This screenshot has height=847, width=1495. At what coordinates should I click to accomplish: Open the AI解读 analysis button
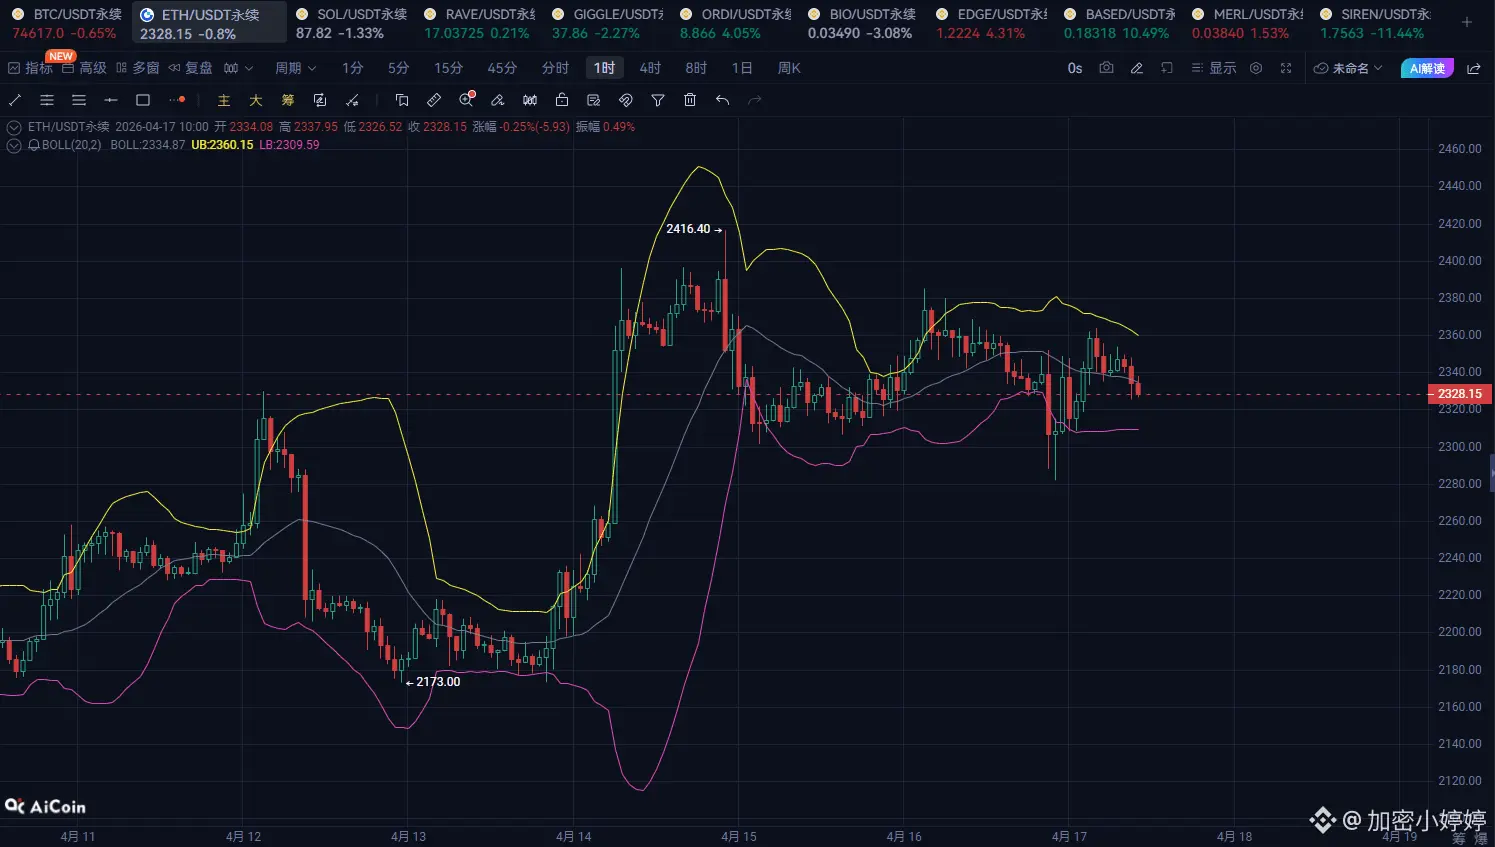click(x=1427, y=68)
